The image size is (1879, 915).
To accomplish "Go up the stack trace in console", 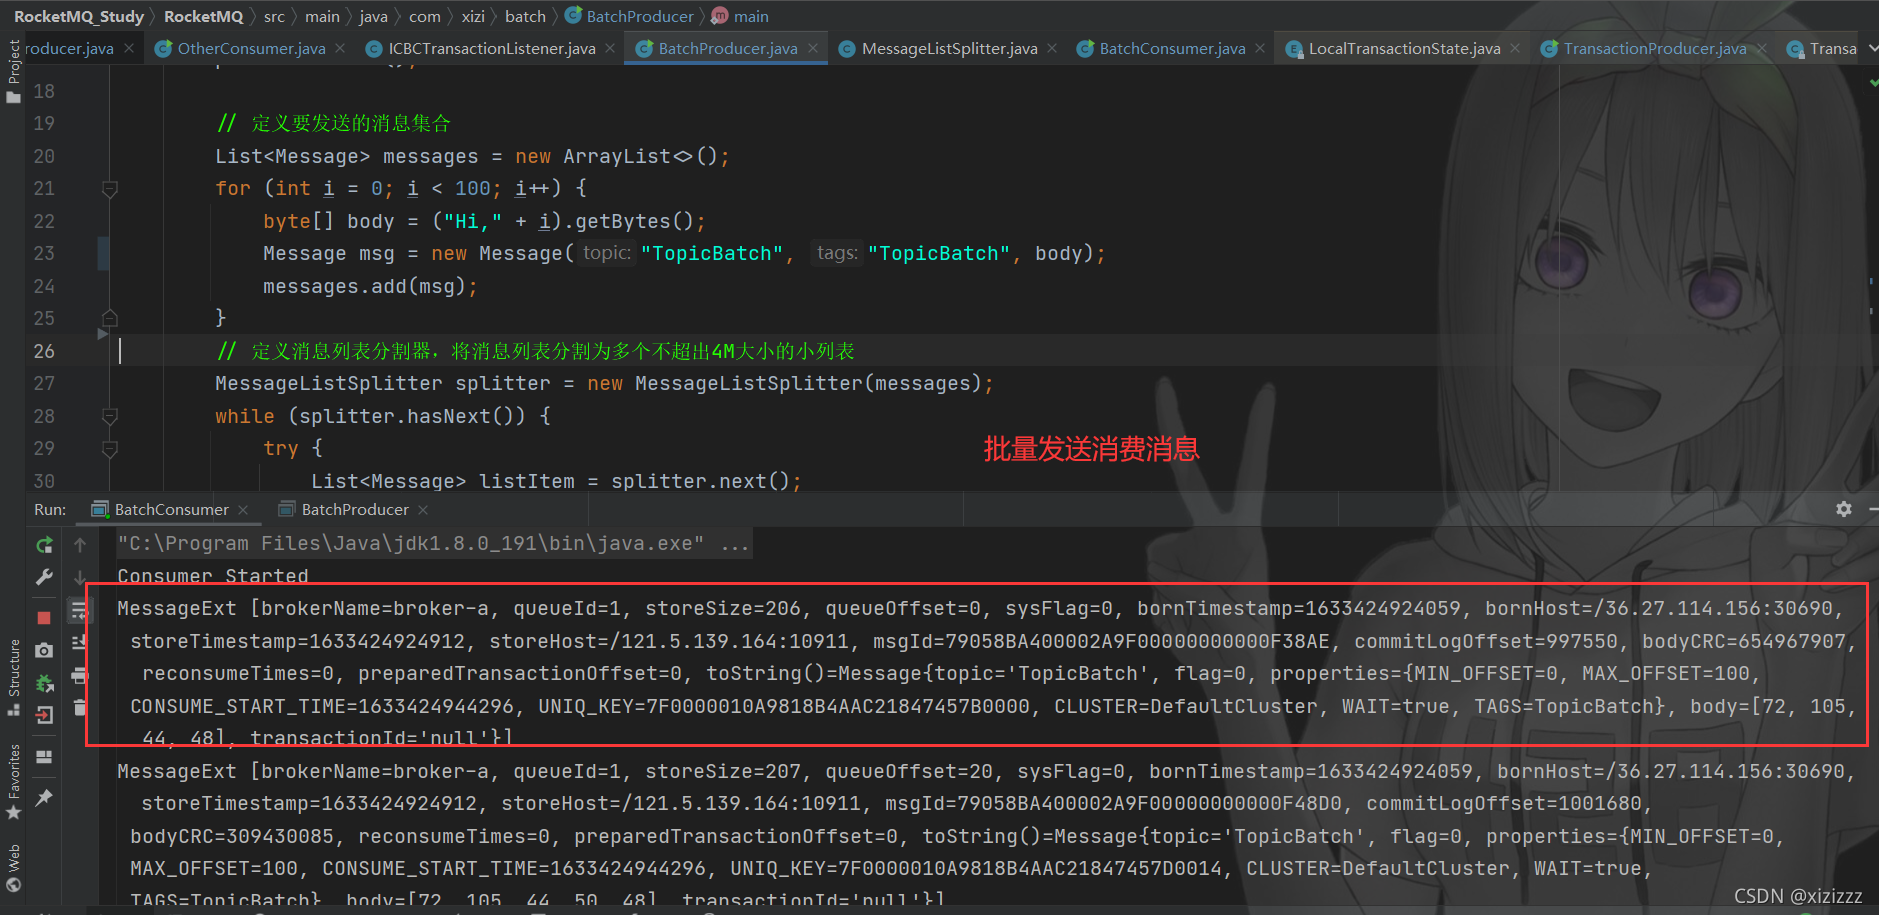I will (x=80, y=545).
